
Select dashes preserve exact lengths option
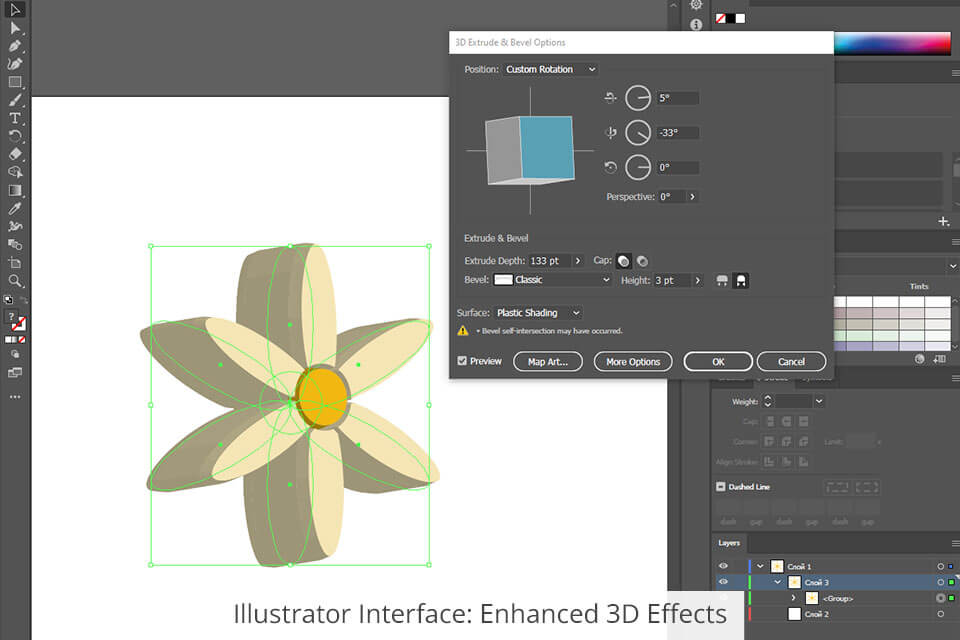[837, 488]
